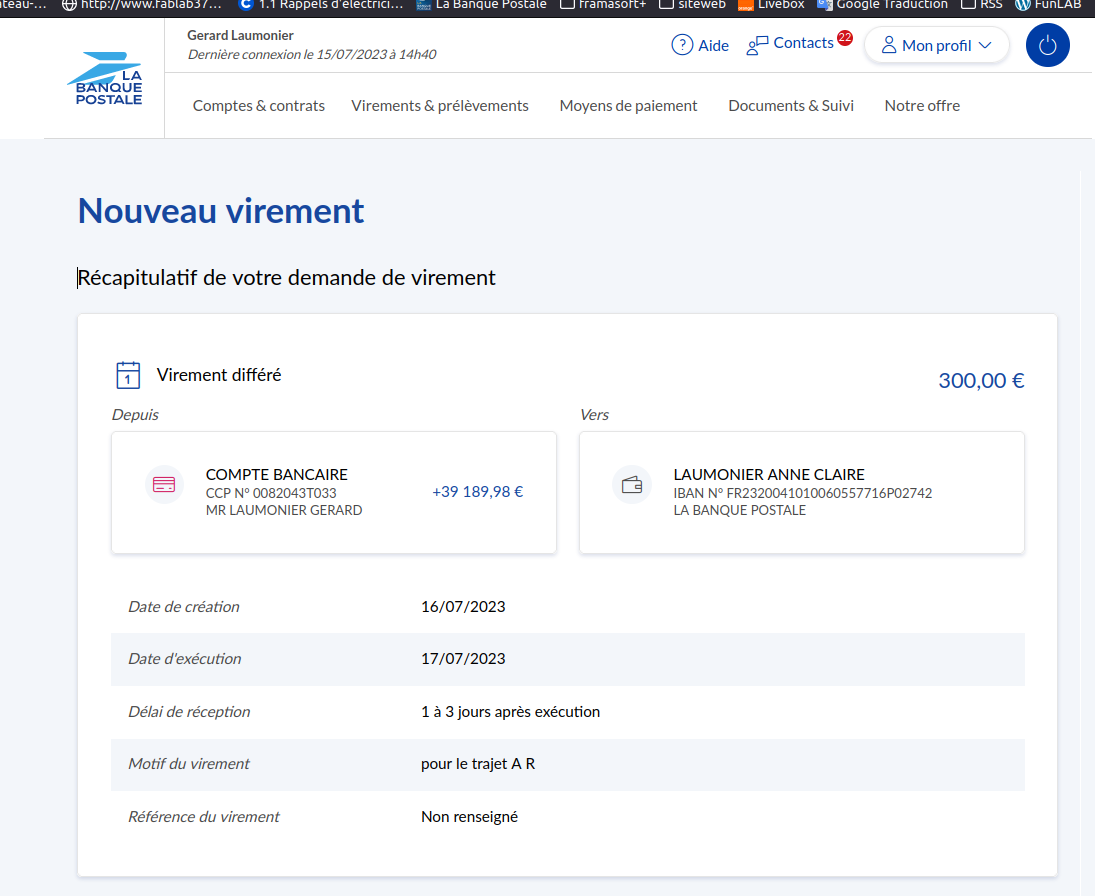
Task: Click the La Banque Postale logo
Action: 106,79
